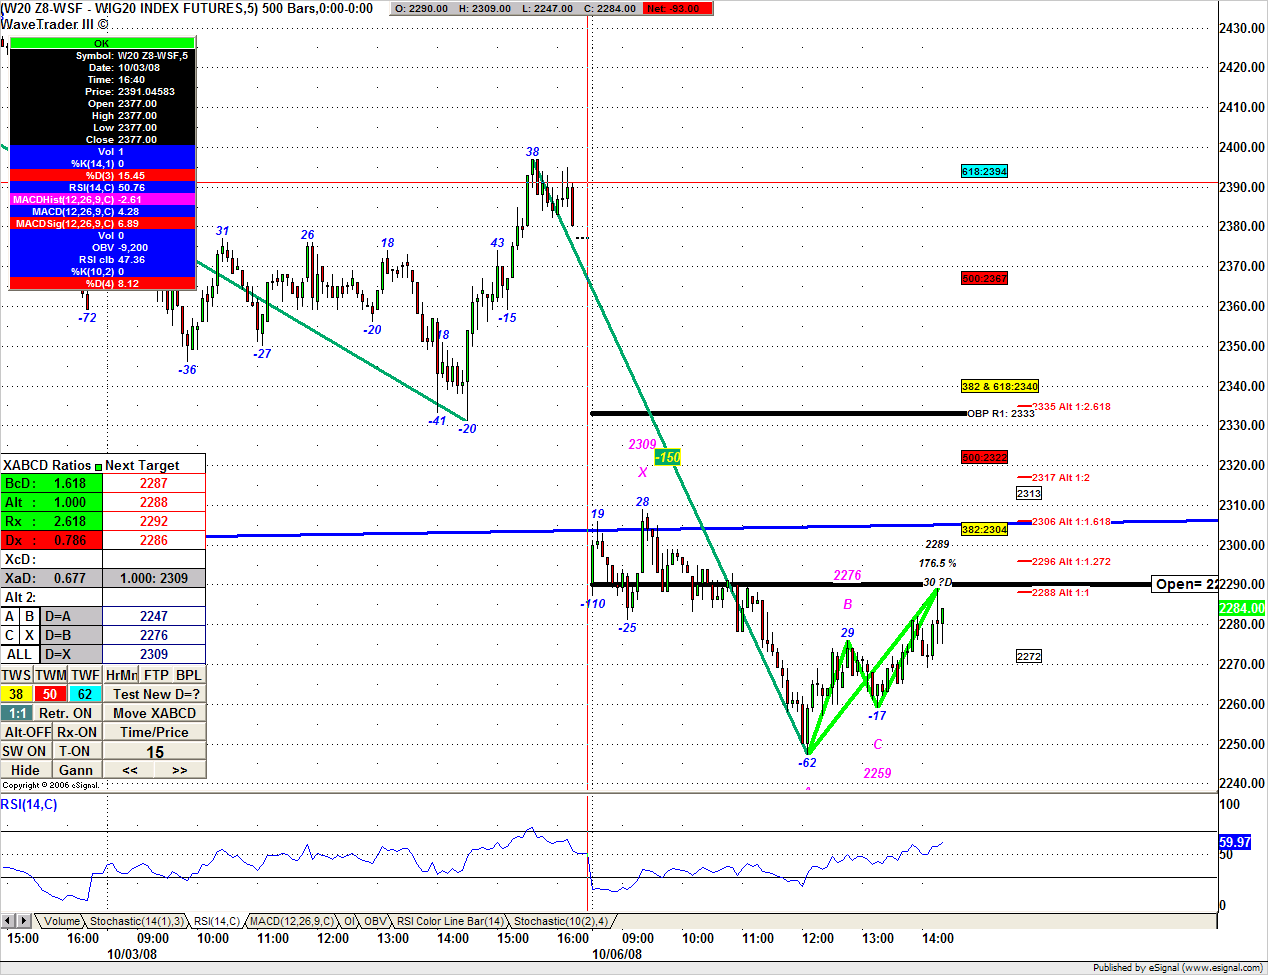Hide the XABCD panel
The width and height of the screenshot is (1268, 975).
pos(25,770)
